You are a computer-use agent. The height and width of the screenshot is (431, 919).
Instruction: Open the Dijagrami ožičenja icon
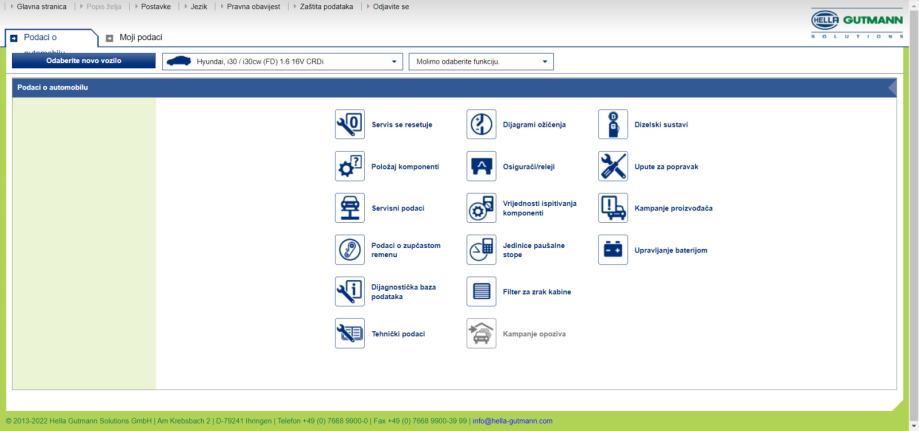[x=481, y=124]
